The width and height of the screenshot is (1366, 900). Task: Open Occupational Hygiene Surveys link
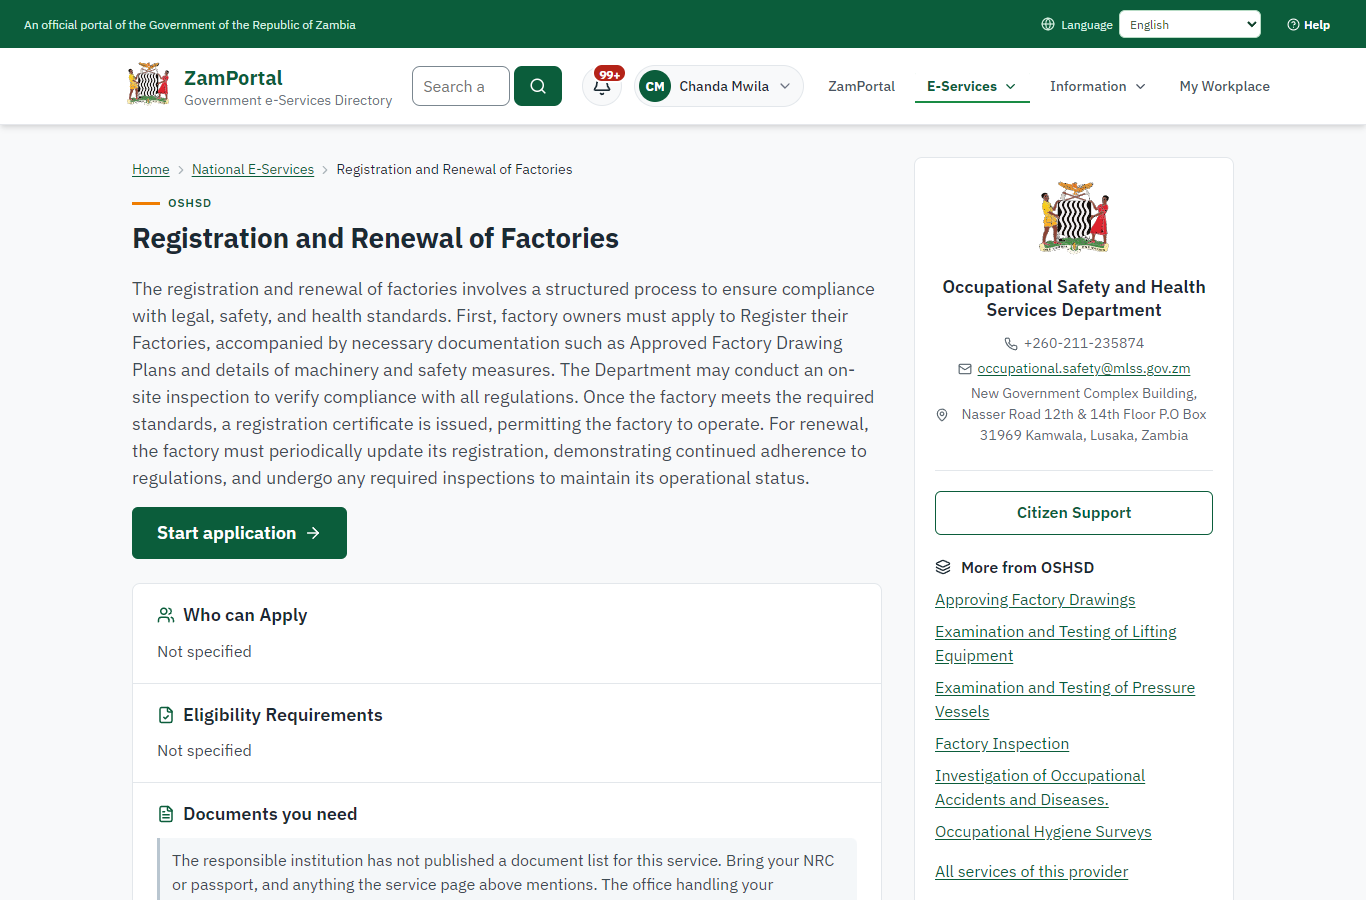pyautogui.click(x=1043, y=832)
